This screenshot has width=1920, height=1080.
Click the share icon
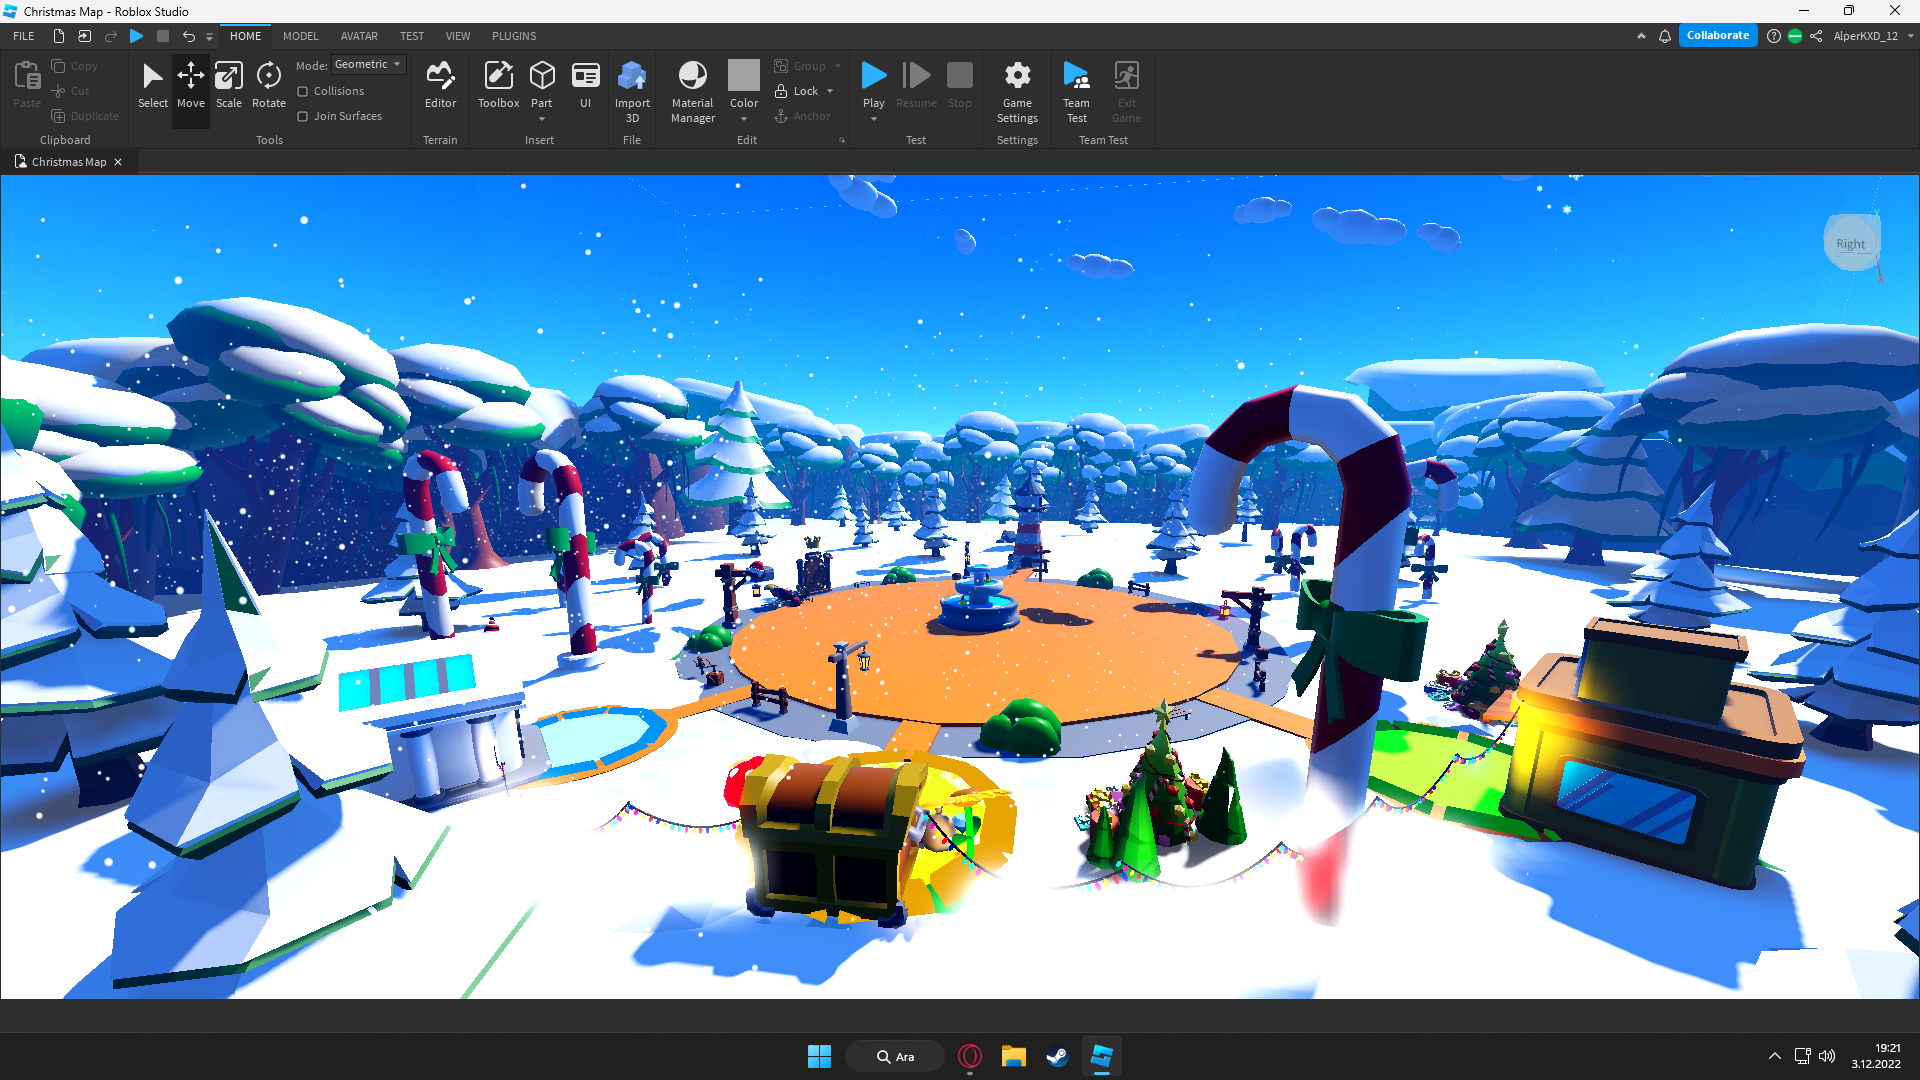1816,36
